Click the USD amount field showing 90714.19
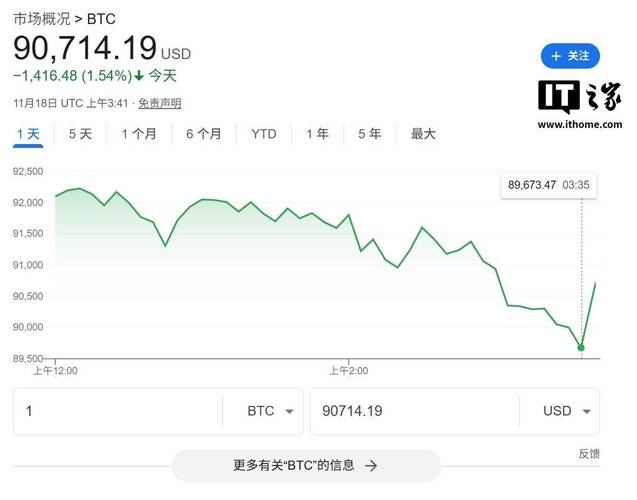 414,411
